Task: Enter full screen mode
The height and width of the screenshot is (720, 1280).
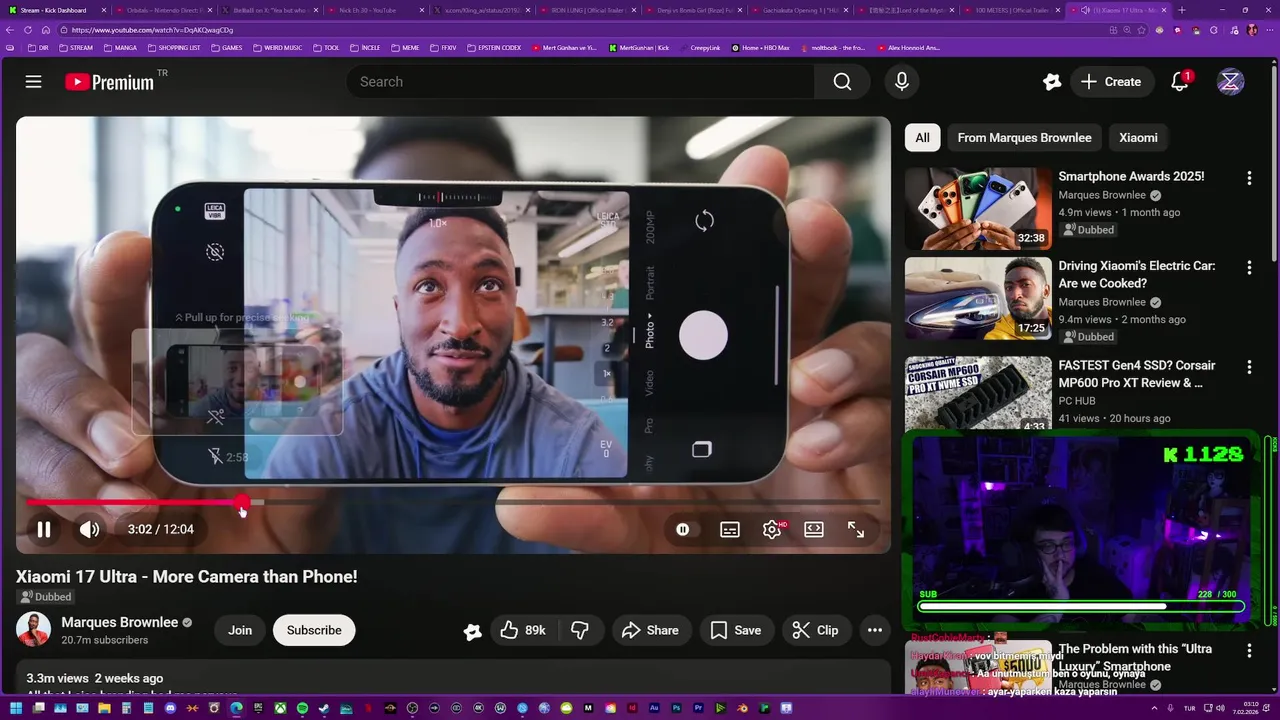Action: 856,529
